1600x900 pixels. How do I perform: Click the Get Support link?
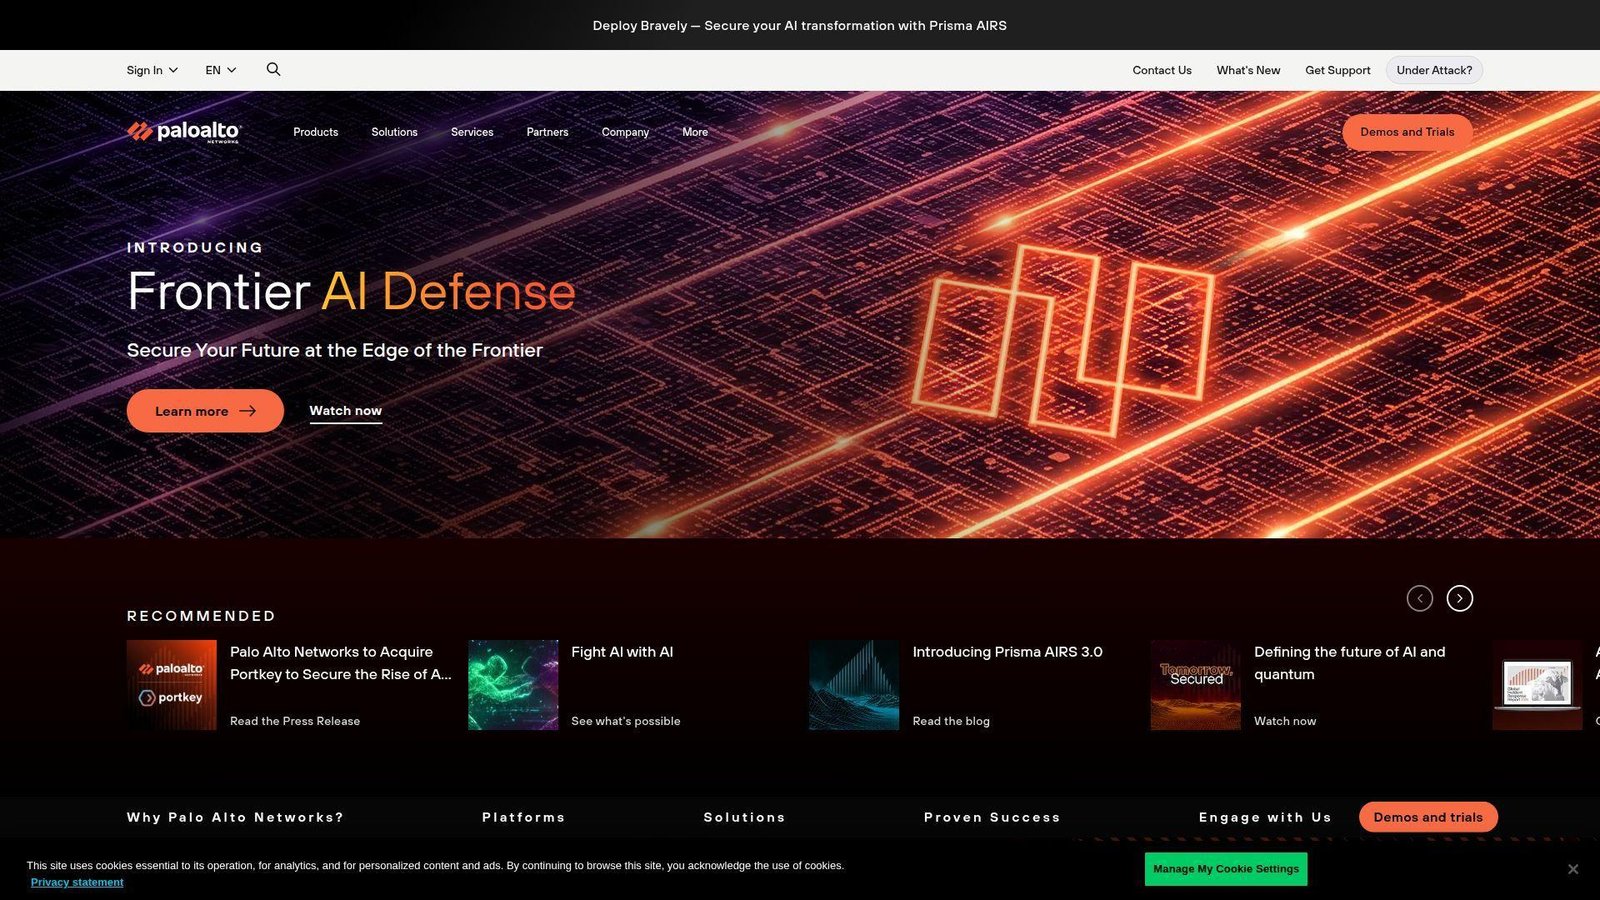(1337, 70)
